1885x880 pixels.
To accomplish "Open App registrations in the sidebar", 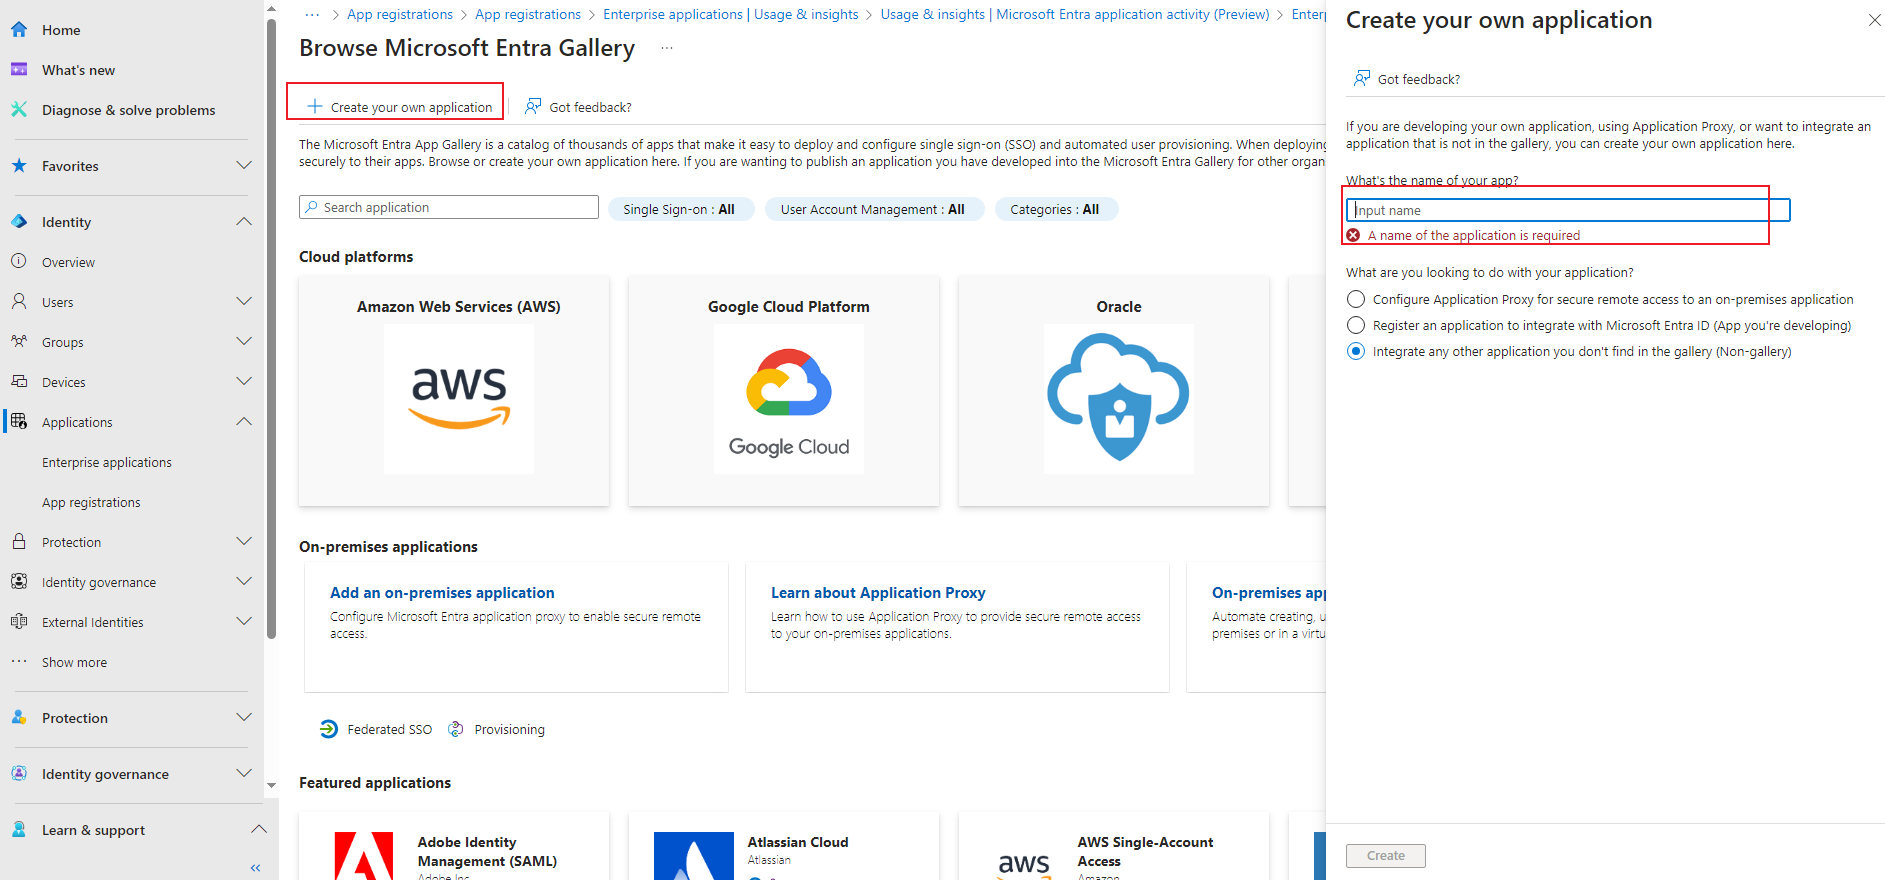I will [91, 502].
